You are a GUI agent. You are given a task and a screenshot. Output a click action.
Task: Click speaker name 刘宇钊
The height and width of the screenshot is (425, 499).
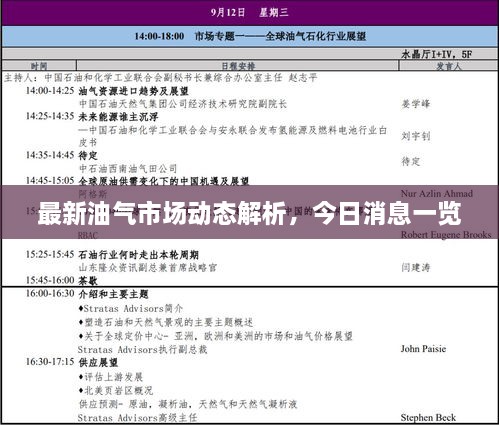point(416,136)
